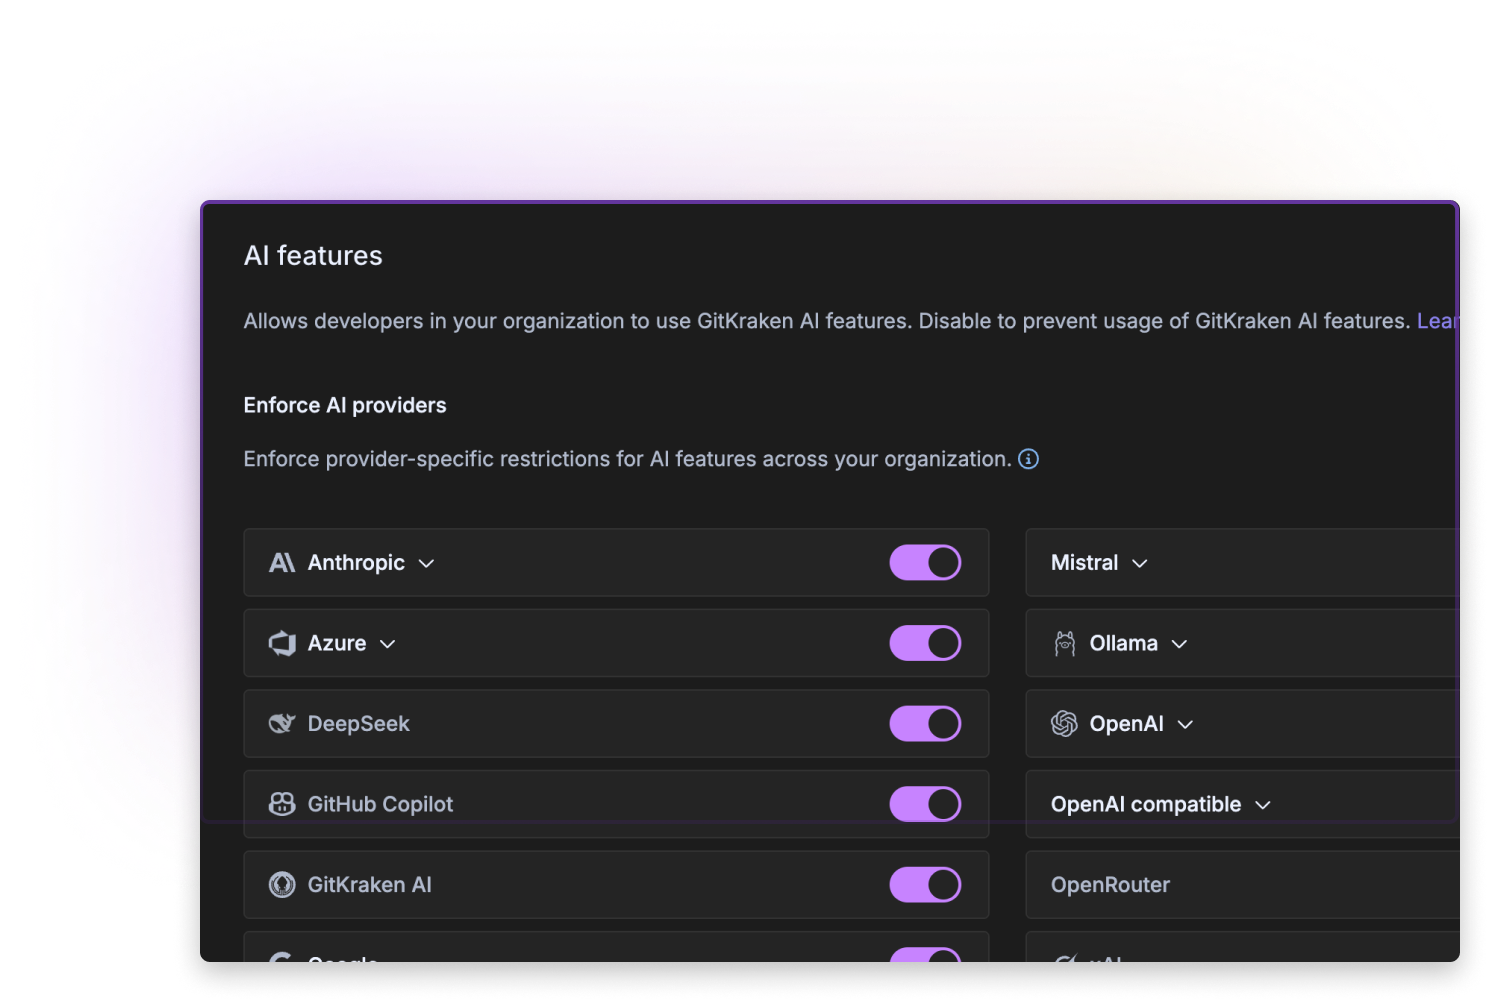Click the DeepSeek whale icon
The width and height of the screenshot is (1494, 1002).
point(282,723)
